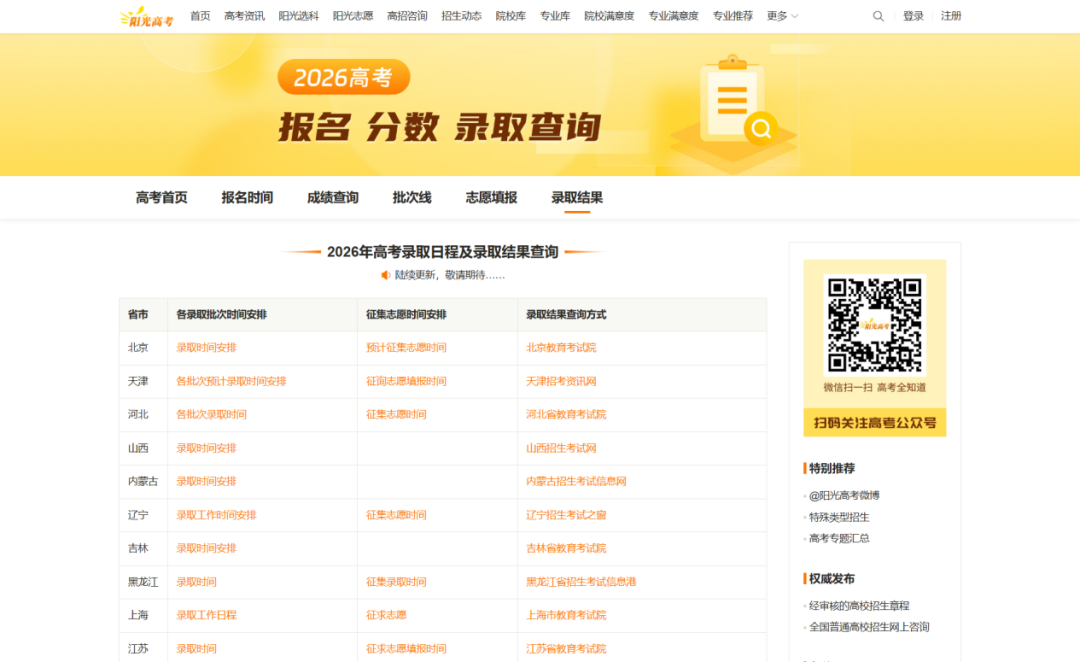Visit 天津招考资讯网 link
Screen dimensions: 1080x662
pos(561,381)
